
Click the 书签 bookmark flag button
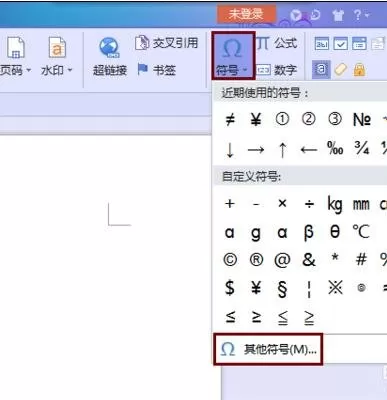point(156,70)
